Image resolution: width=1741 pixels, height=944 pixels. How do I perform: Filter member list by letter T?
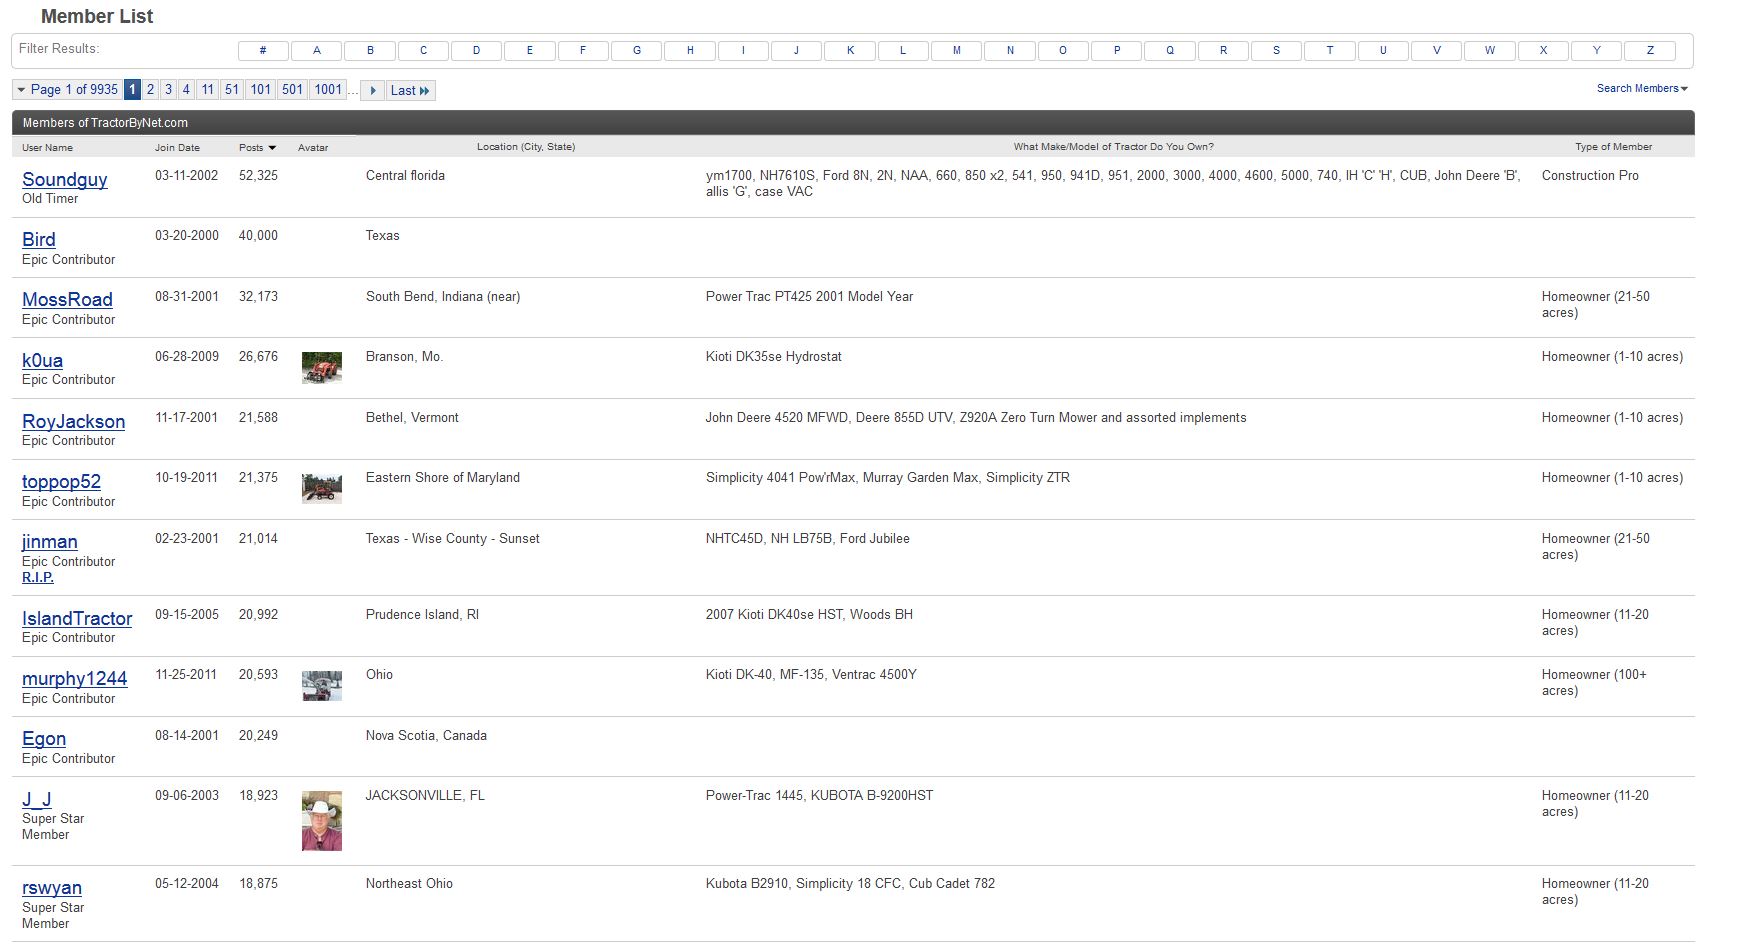pos(1329,50)
